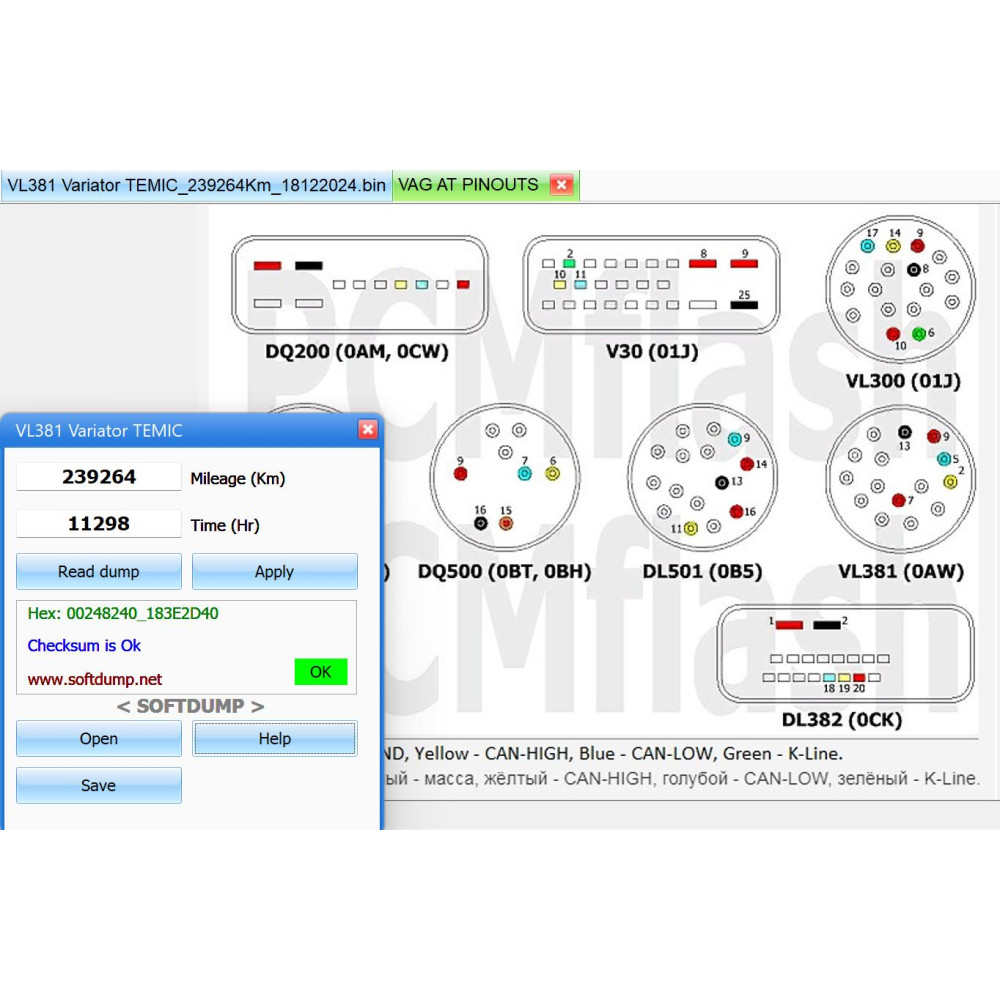Image resolution: width=1000 pixels, height=1000 pixels.
Task: Click the < SOFTDUMP > label
Action: [x=190, y=706]
